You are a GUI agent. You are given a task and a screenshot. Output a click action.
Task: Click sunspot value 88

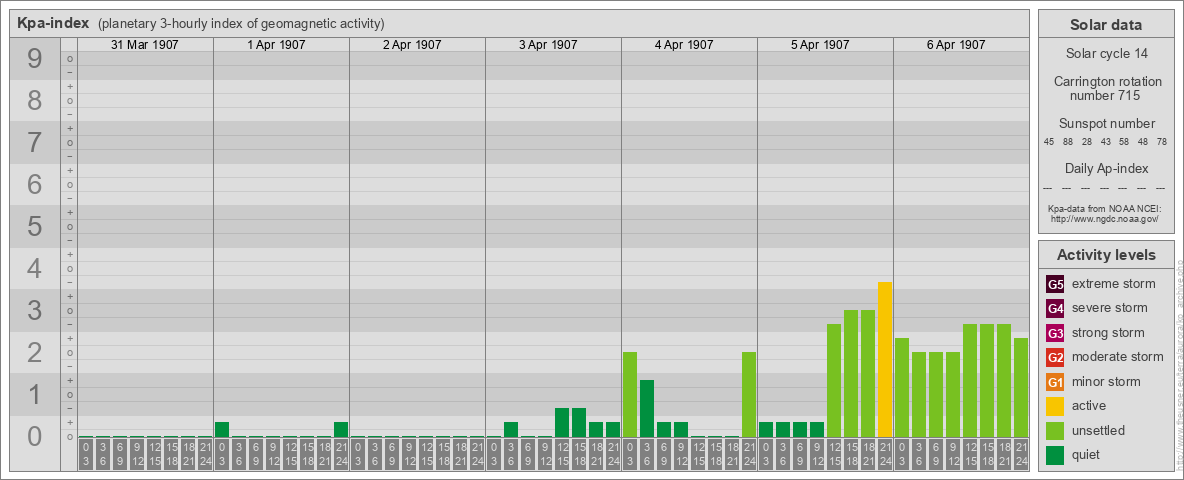1068,143
